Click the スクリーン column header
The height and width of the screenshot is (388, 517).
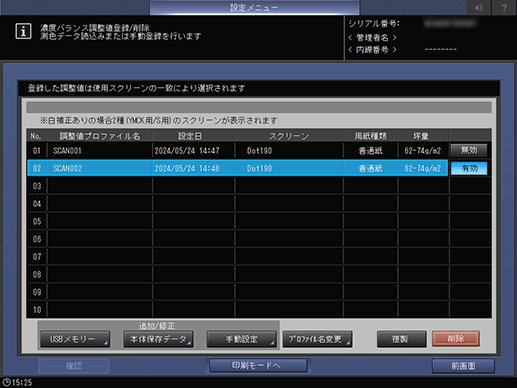click(x=289, y=136)
